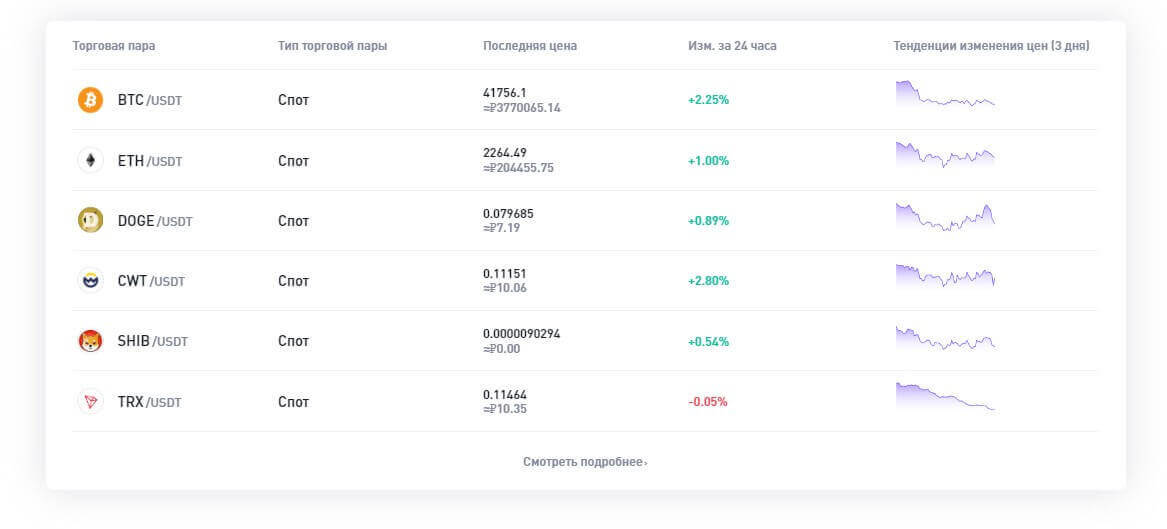Click the Bitcoin coin icon
Viewport: 1167px width, 529px height.
(90, 100)
